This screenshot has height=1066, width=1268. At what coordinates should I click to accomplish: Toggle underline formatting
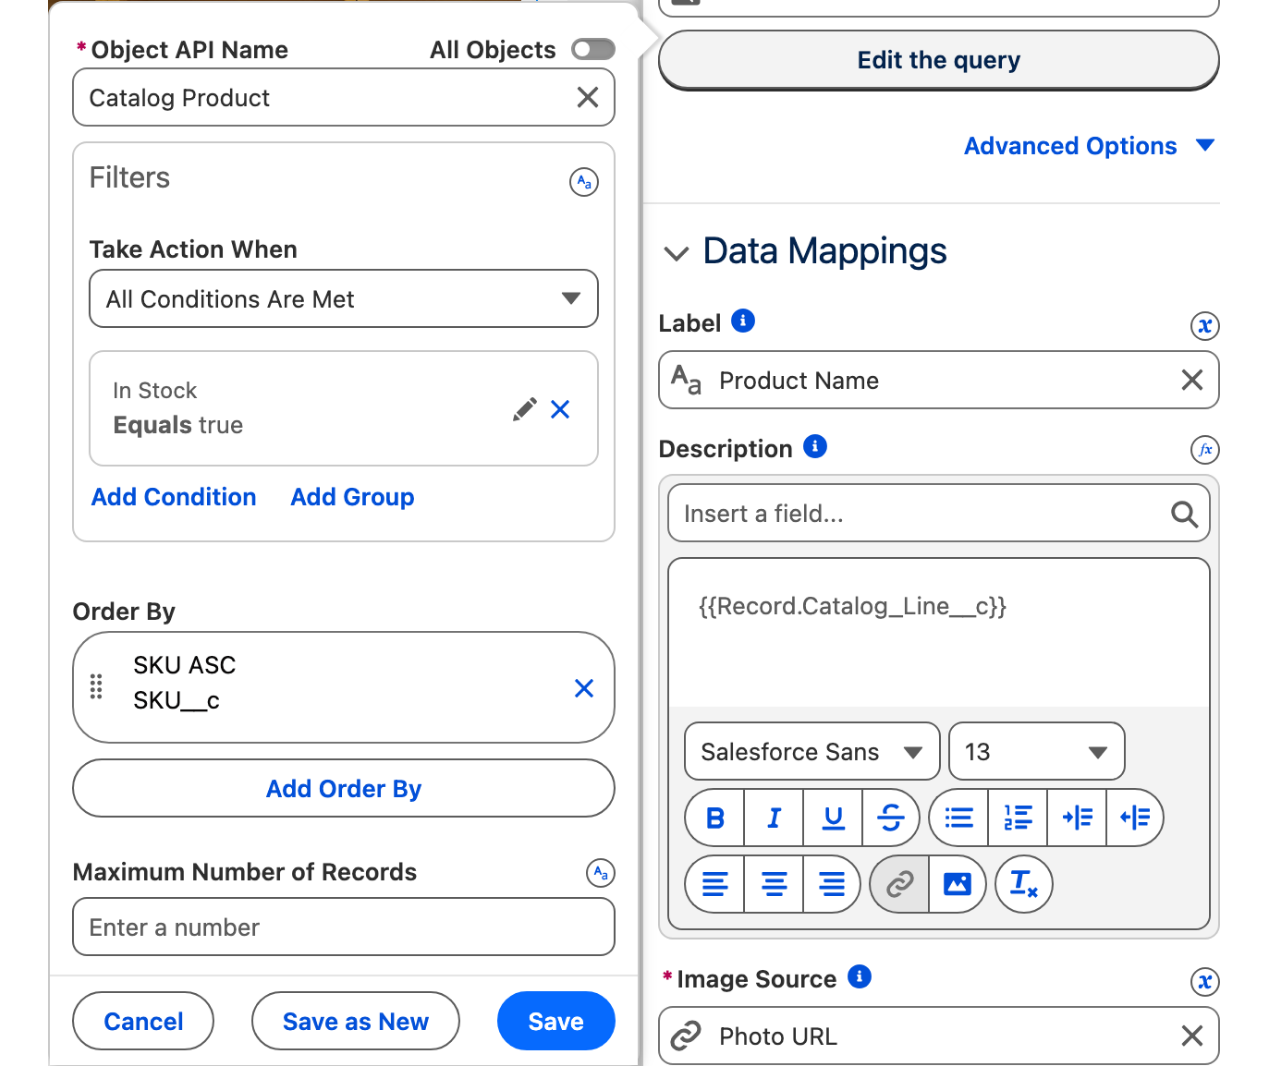tap(832, 818)
